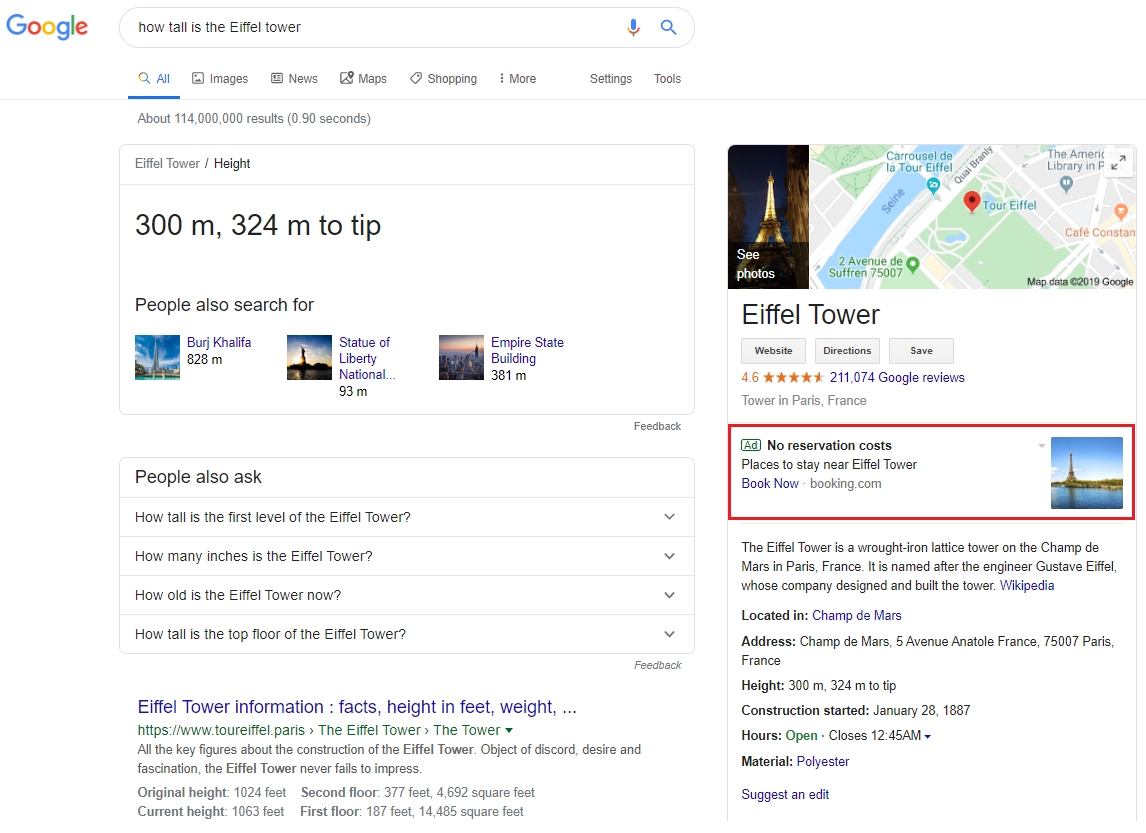Click the Ad badge icon
This screenshot has width=1146, height=833.
pos(751,445)
